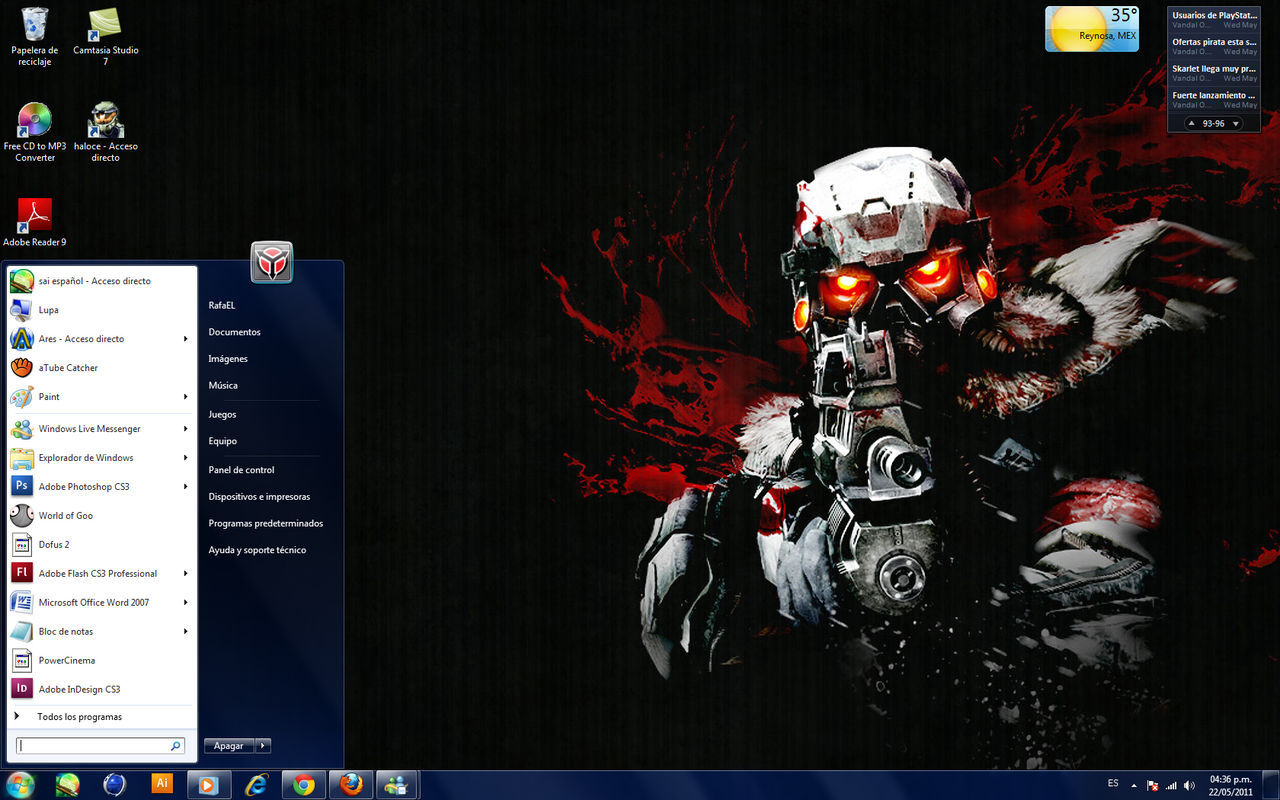Screen dimensions: 1280x800
Task: Open the 'Skarlet llega muy pr...' feed headline
Action: click(x=1213, y=69)
